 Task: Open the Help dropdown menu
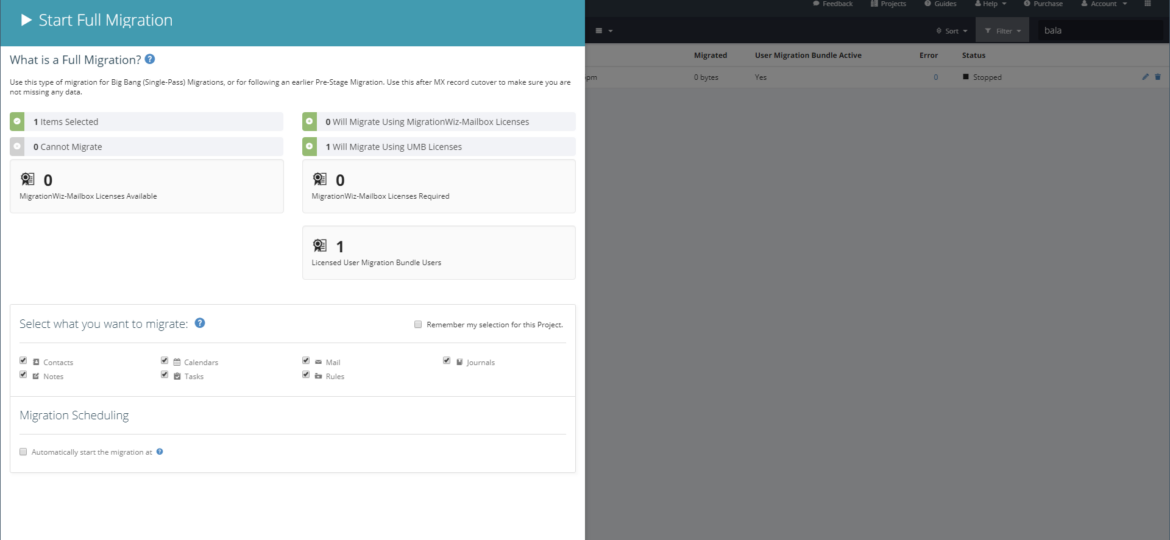tap(990, 4)
